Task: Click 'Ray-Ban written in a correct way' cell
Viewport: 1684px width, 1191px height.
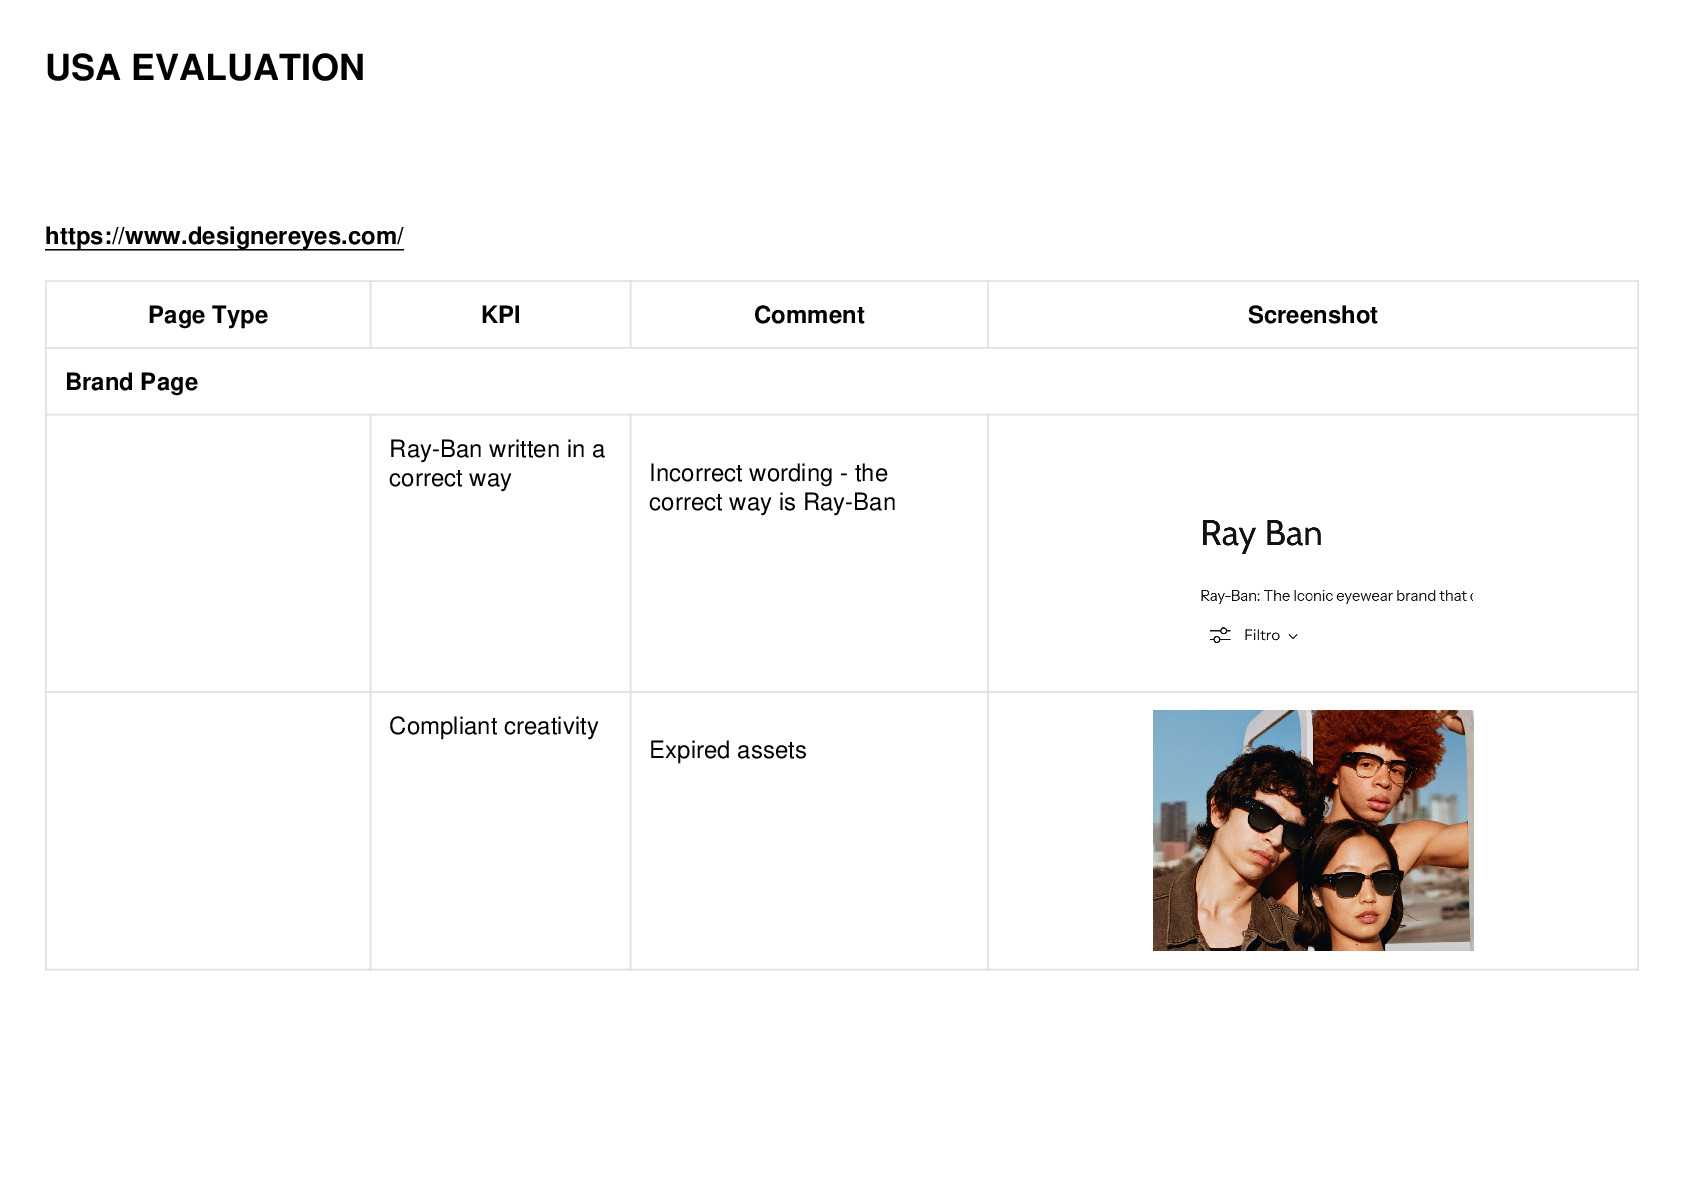Action: (500, 553)
